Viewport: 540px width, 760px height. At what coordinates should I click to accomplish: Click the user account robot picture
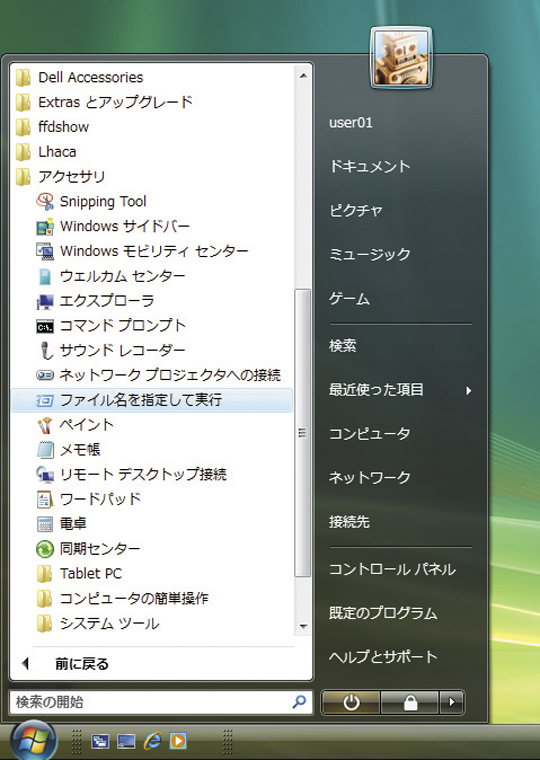401,58
